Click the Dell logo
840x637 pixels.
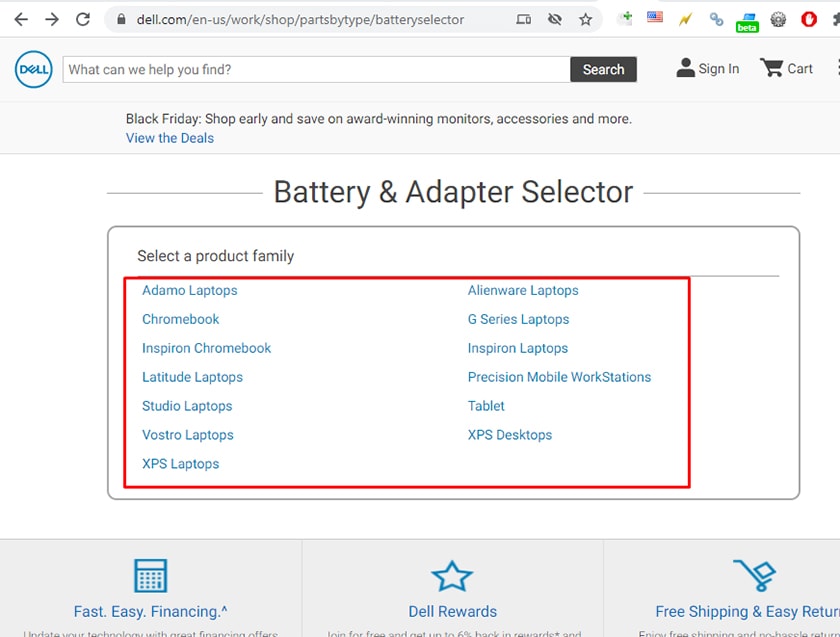click(x=31, y=69)
